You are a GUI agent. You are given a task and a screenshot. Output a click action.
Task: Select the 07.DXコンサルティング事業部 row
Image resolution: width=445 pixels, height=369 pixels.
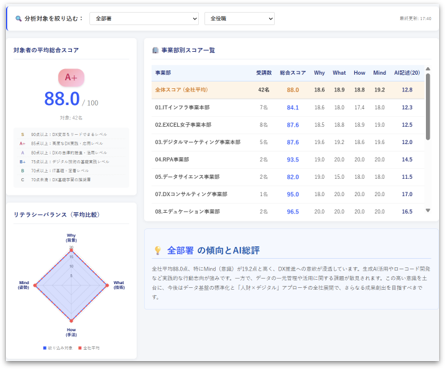(x=288, y=194)
